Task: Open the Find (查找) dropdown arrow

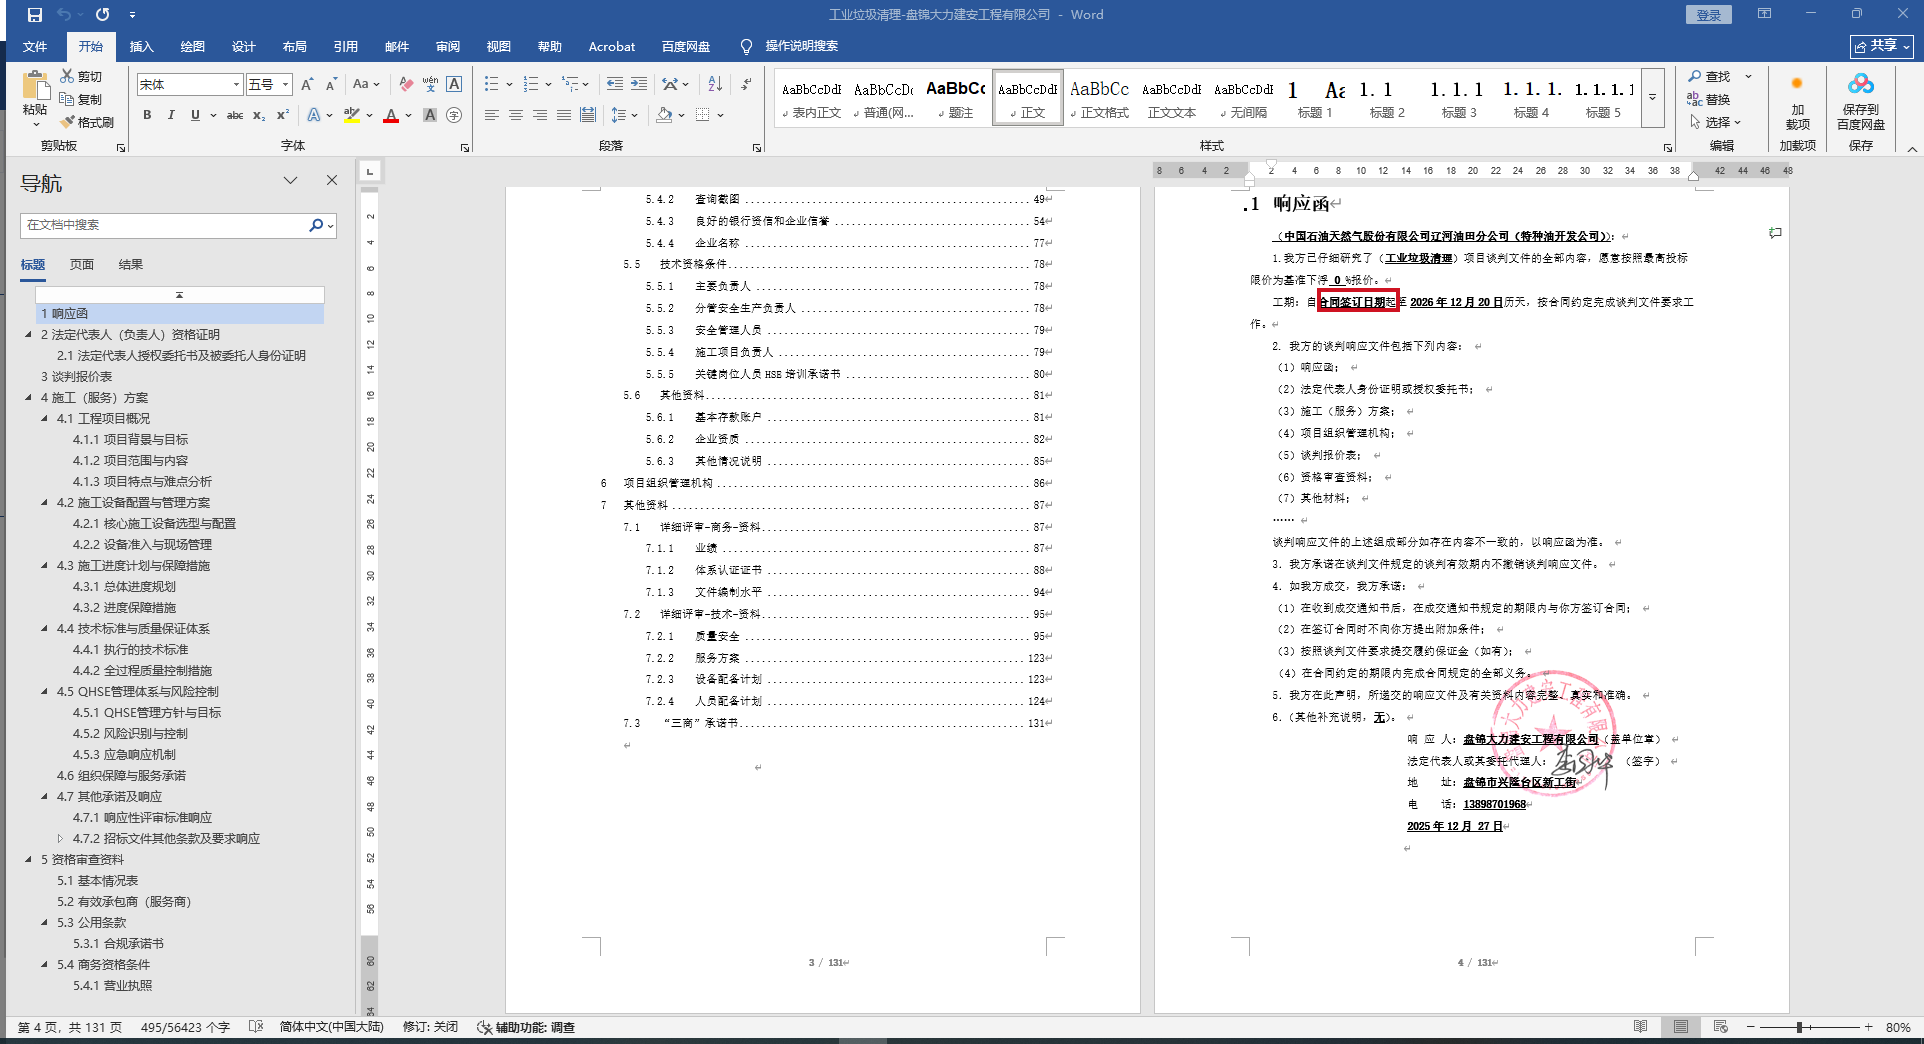Action: pos(1748,77)
